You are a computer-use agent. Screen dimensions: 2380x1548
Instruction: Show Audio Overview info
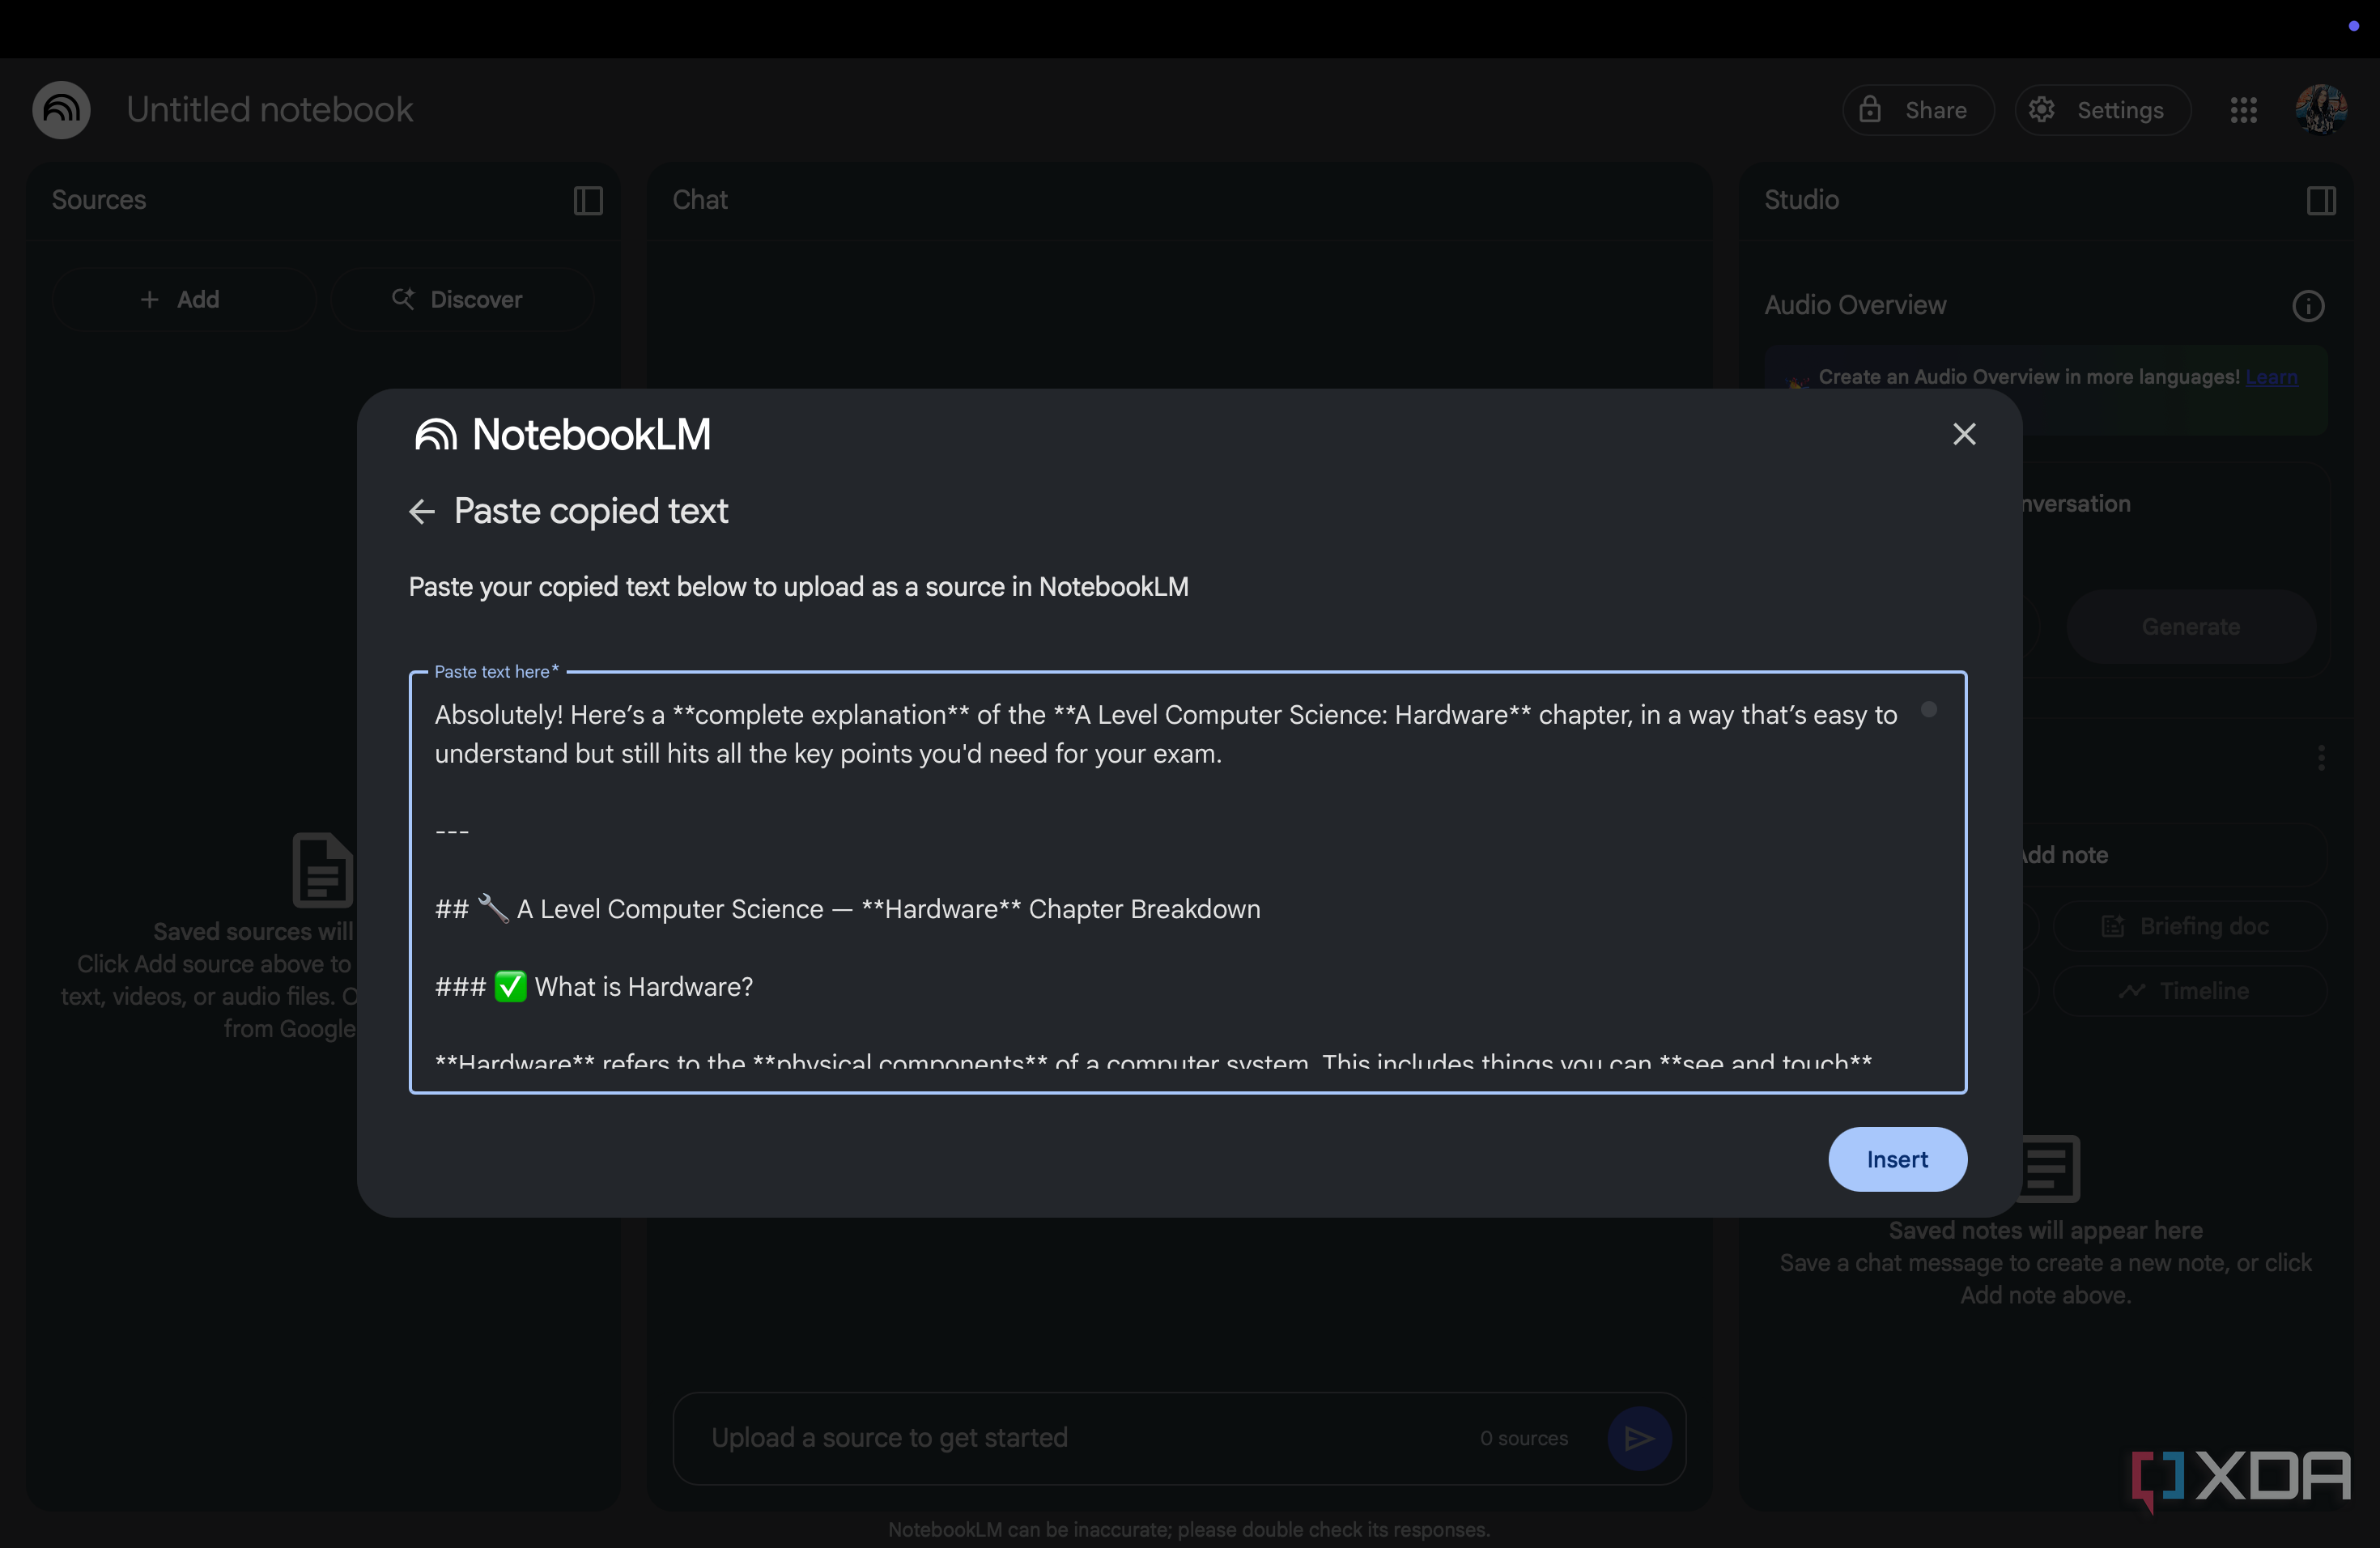click(2308, 306)
